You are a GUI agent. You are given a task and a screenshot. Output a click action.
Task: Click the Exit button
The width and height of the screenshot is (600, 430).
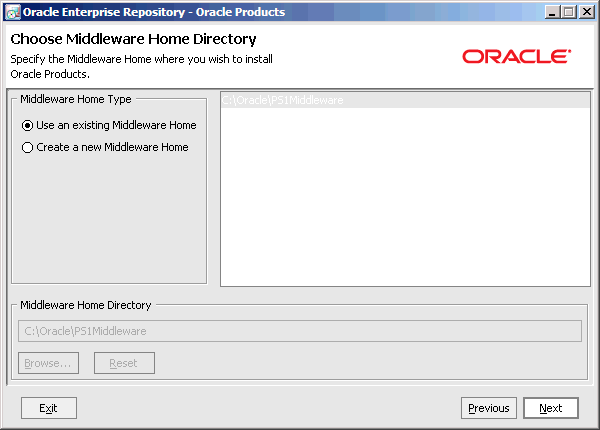[x=49, y=408]
